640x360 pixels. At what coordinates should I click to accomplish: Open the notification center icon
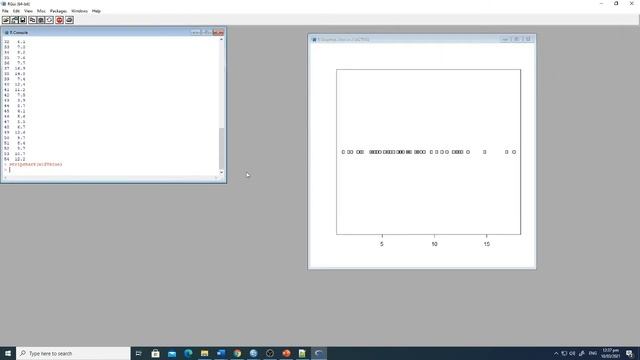[x=629, y=353]
